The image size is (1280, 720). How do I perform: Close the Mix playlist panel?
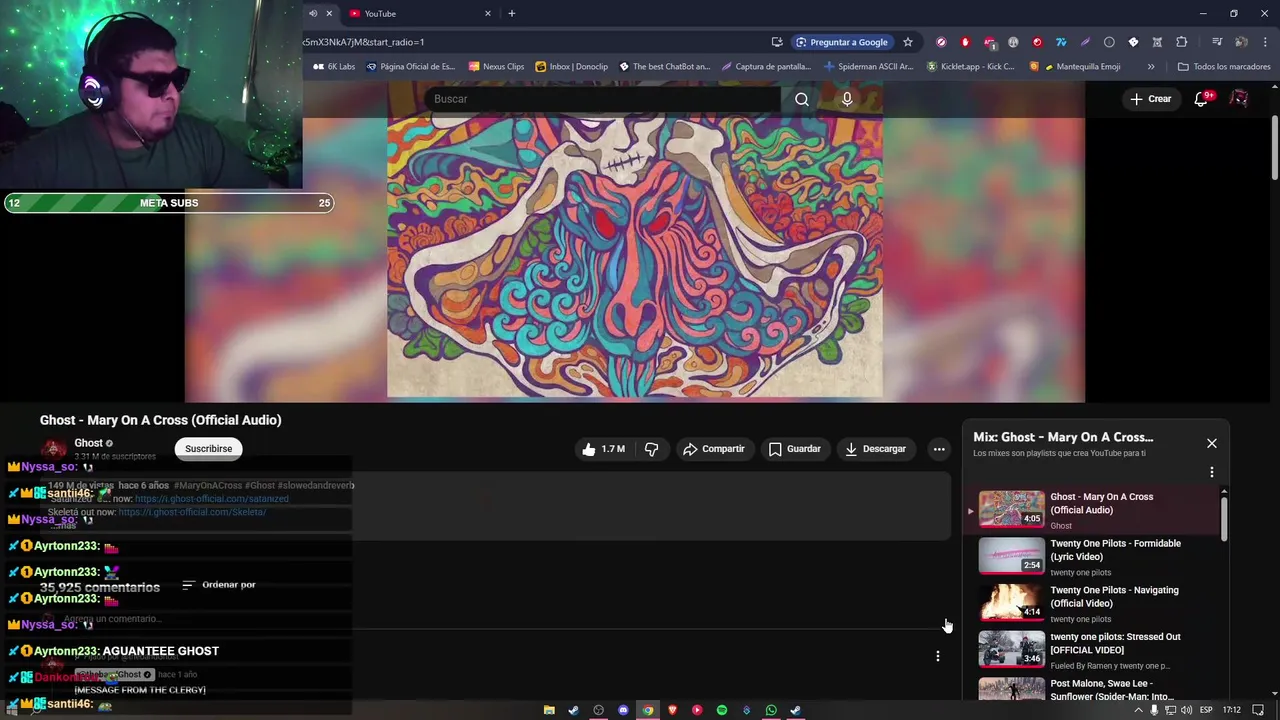coord(1212,443)
